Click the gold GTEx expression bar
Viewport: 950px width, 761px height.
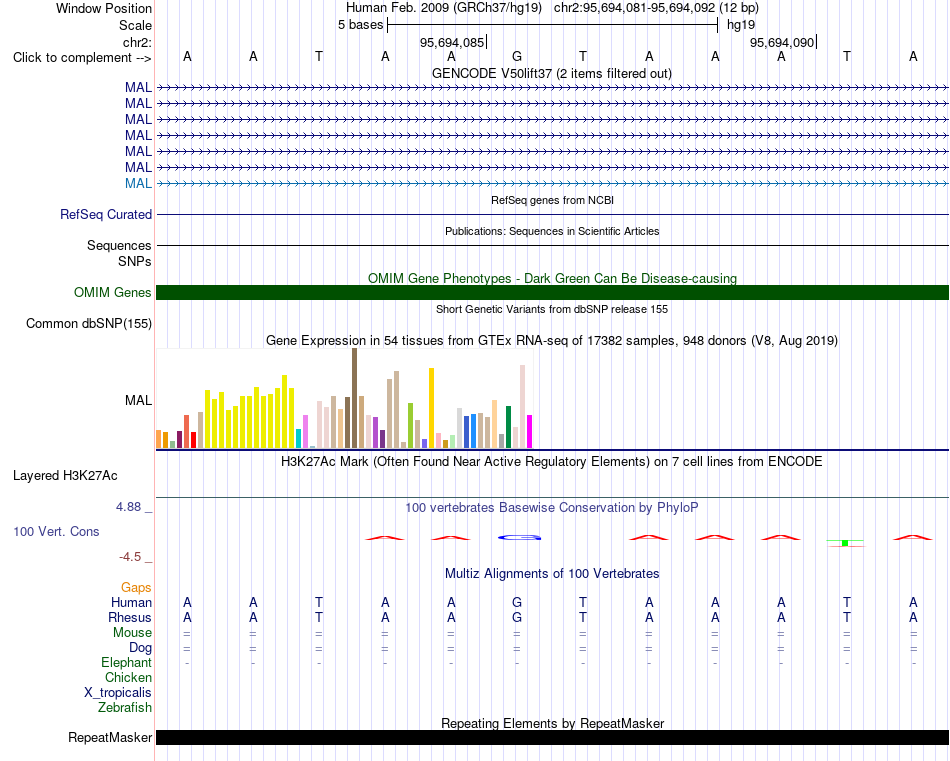point(431,408)
